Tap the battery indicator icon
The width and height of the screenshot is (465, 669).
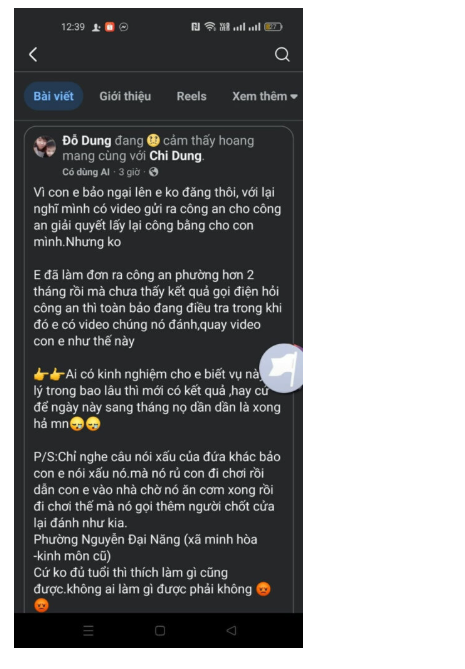(x=273, y=27)
